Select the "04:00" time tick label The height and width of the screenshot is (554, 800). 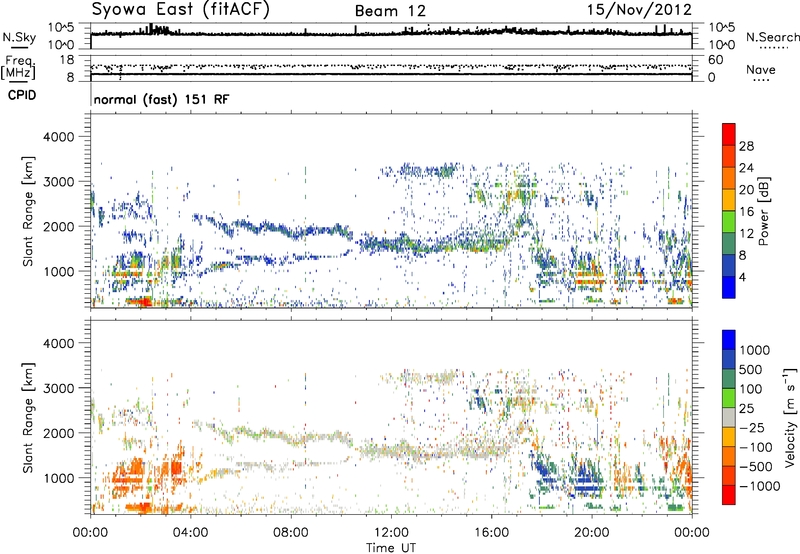[x=190, y=532]
